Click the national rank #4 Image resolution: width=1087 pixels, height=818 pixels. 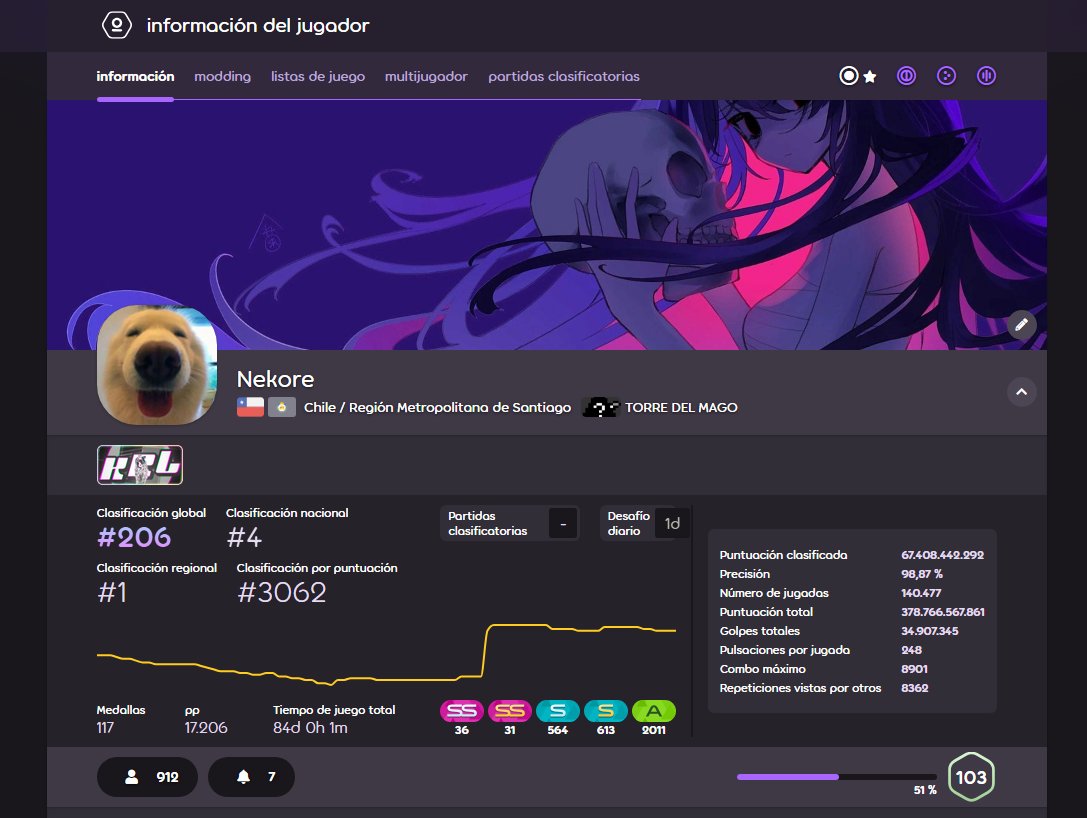244,537
